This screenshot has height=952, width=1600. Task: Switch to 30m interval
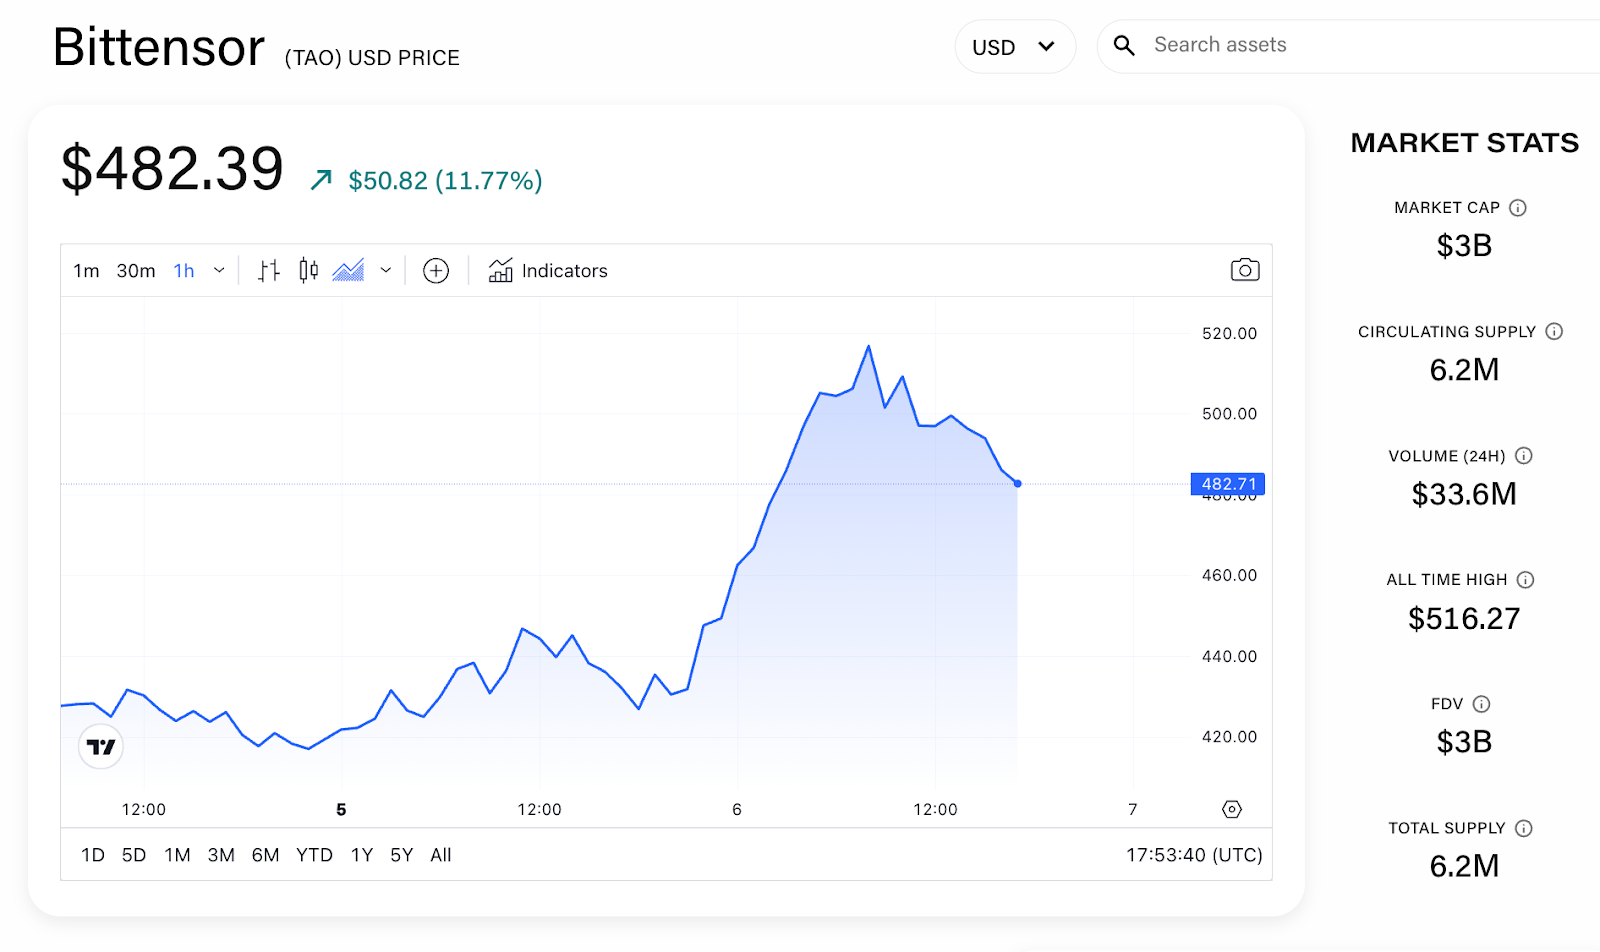(136, 271)
